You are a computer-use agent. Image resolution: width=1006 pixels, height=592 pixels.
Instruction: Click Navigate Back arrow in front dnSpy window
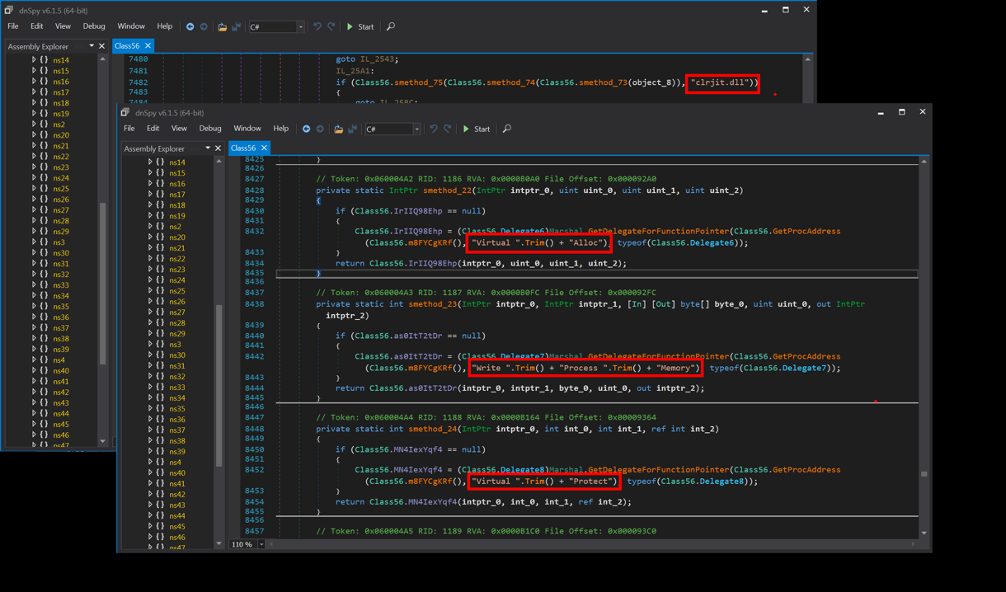306,129
